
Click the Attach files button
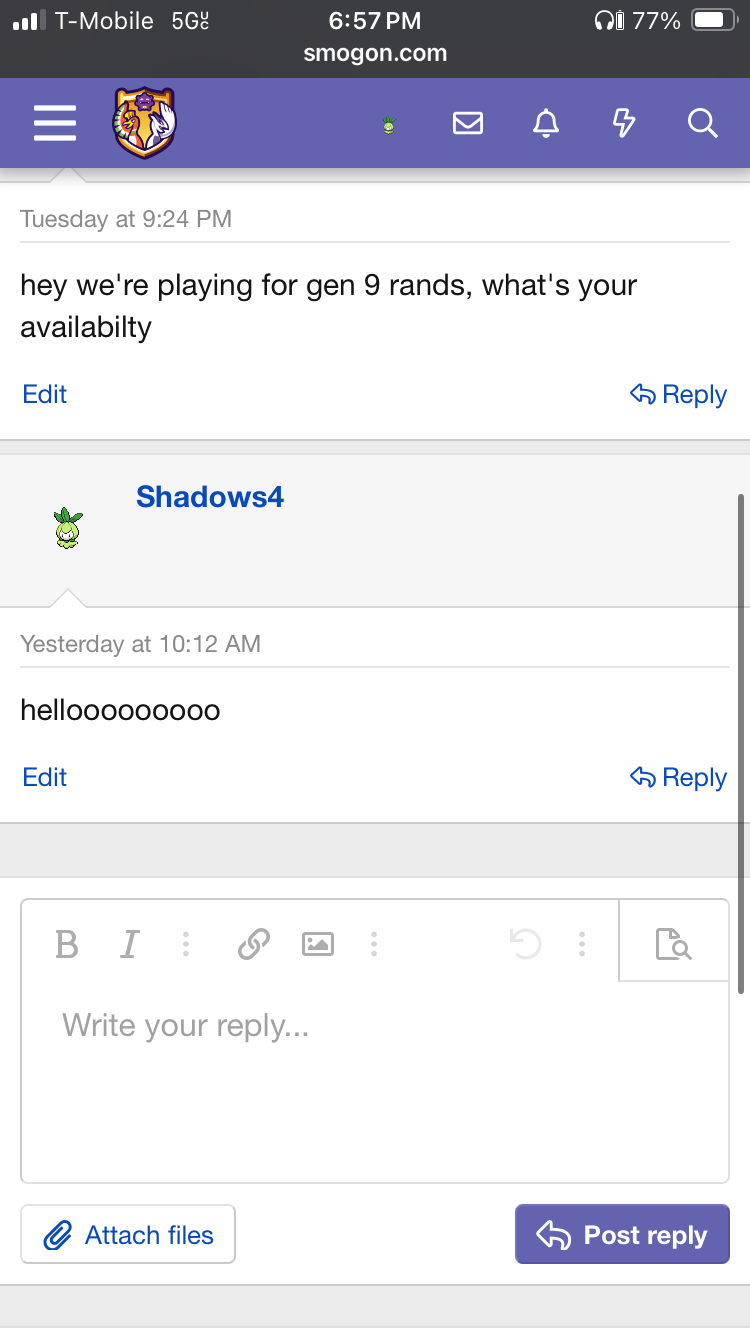tap(128, 1235)
